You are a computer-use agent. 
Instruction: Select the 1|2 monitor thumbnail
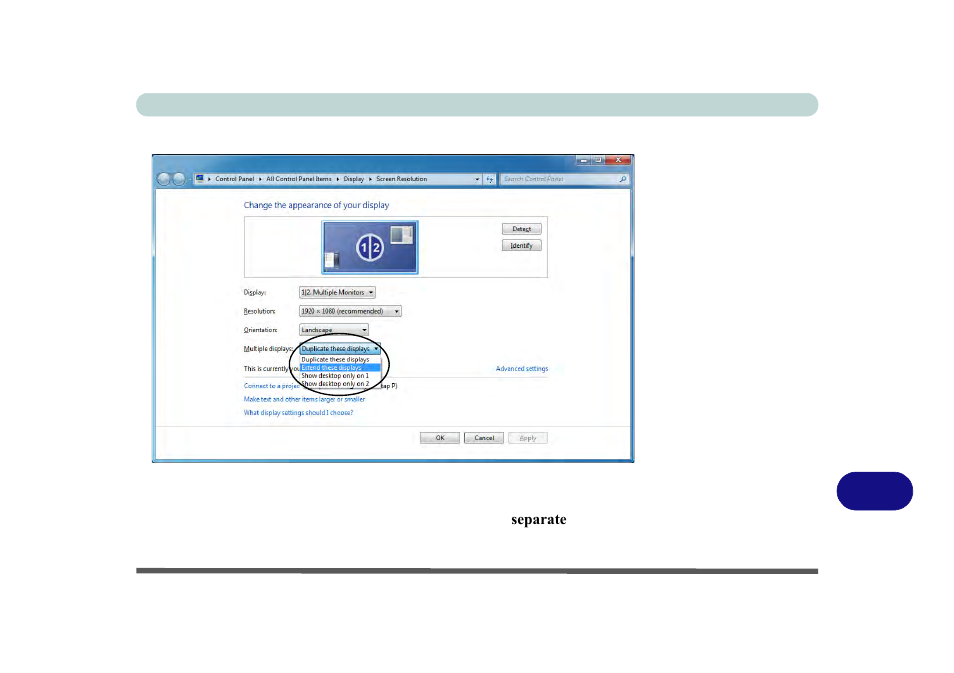(370, 247)
